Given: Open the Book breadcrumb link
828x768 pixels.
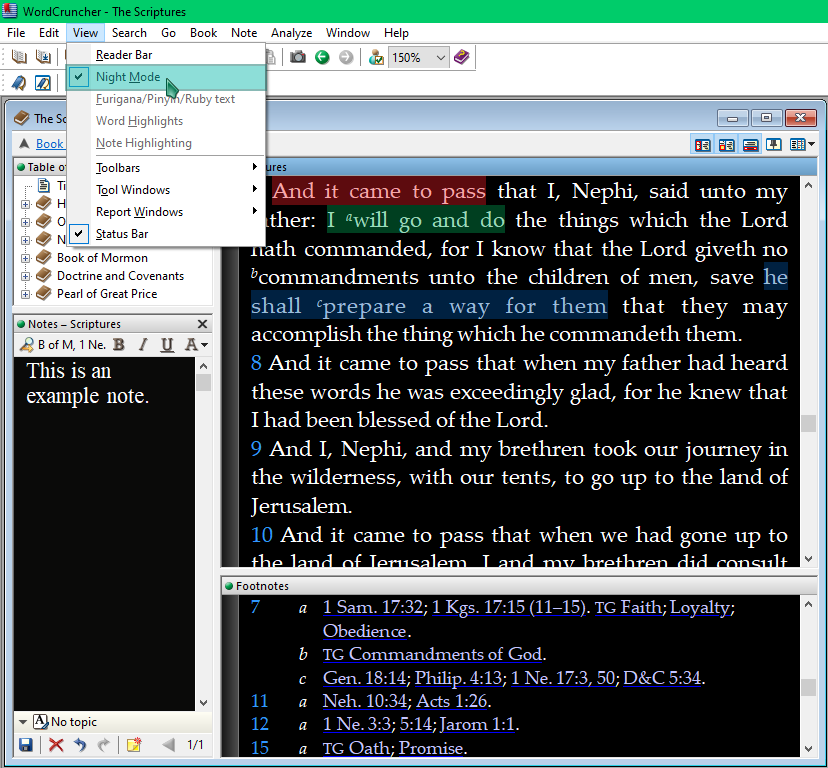Looking at the screenshot, I should pyautogui.click(x=50, y=144).
